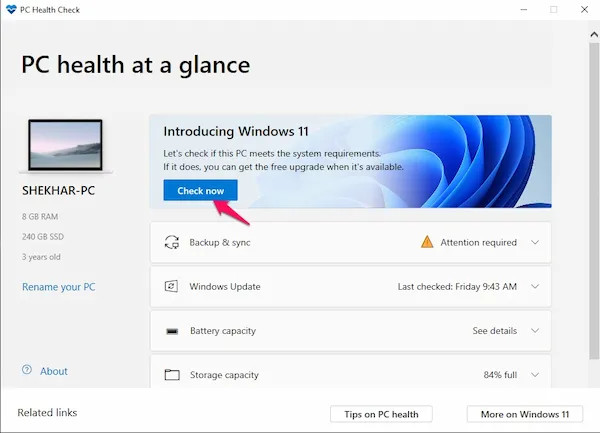
Task: Click the SHEKHAR-PC name
Action: pos(58,190)
